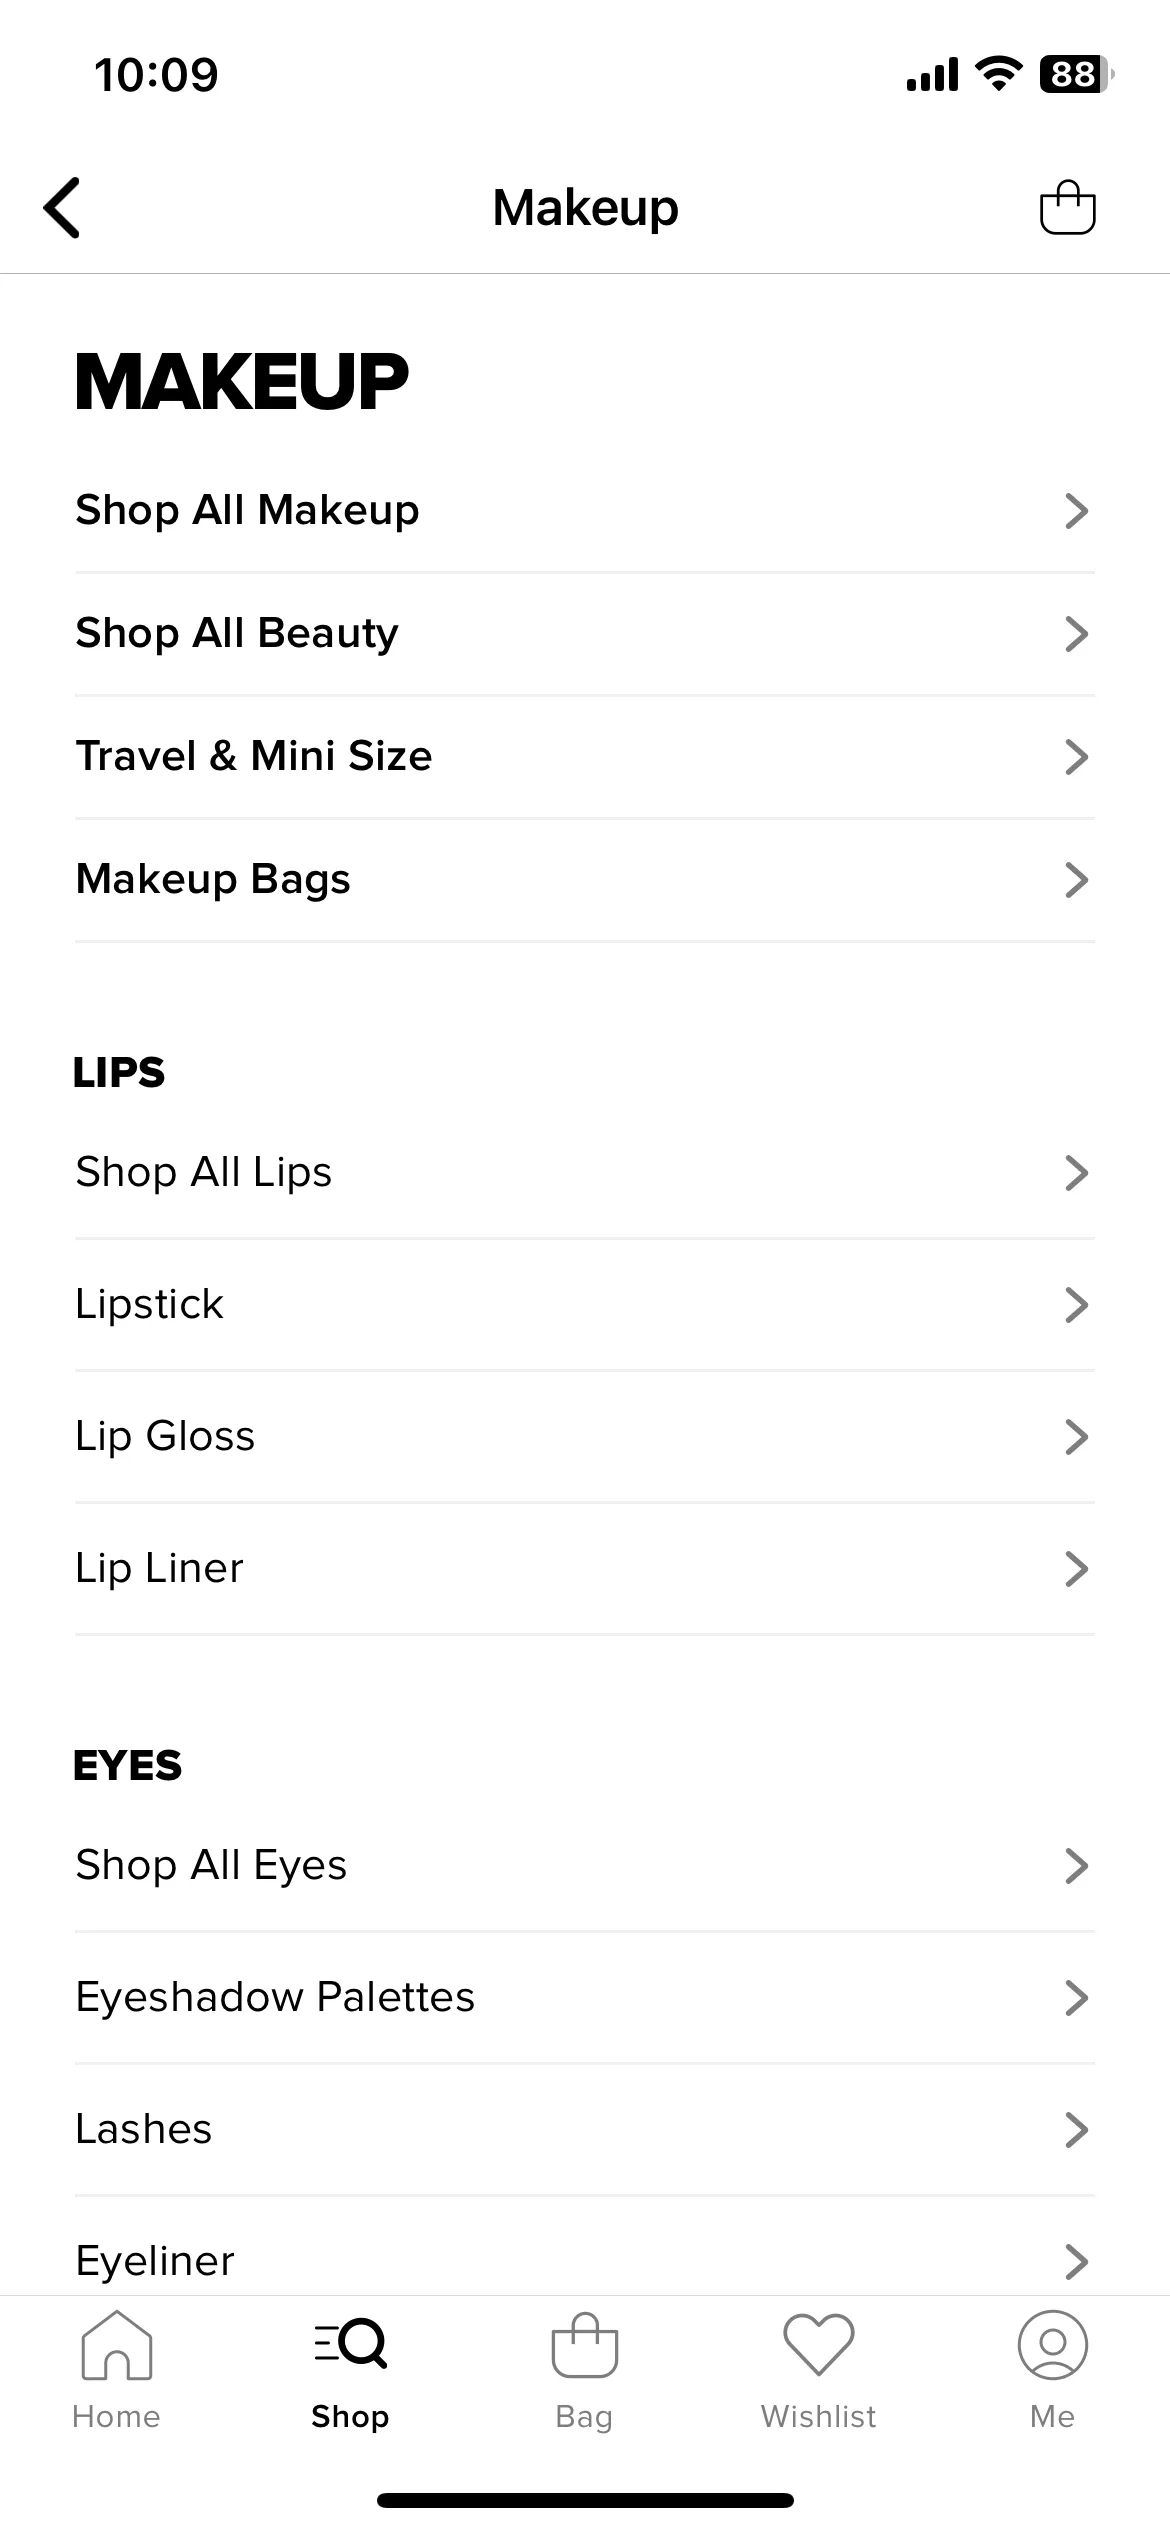Image resolution: width=1170 pixels, height=2532 pixels.
Task: Open the Bag tab in bottom bar
Action: (x=584, y=2371)
